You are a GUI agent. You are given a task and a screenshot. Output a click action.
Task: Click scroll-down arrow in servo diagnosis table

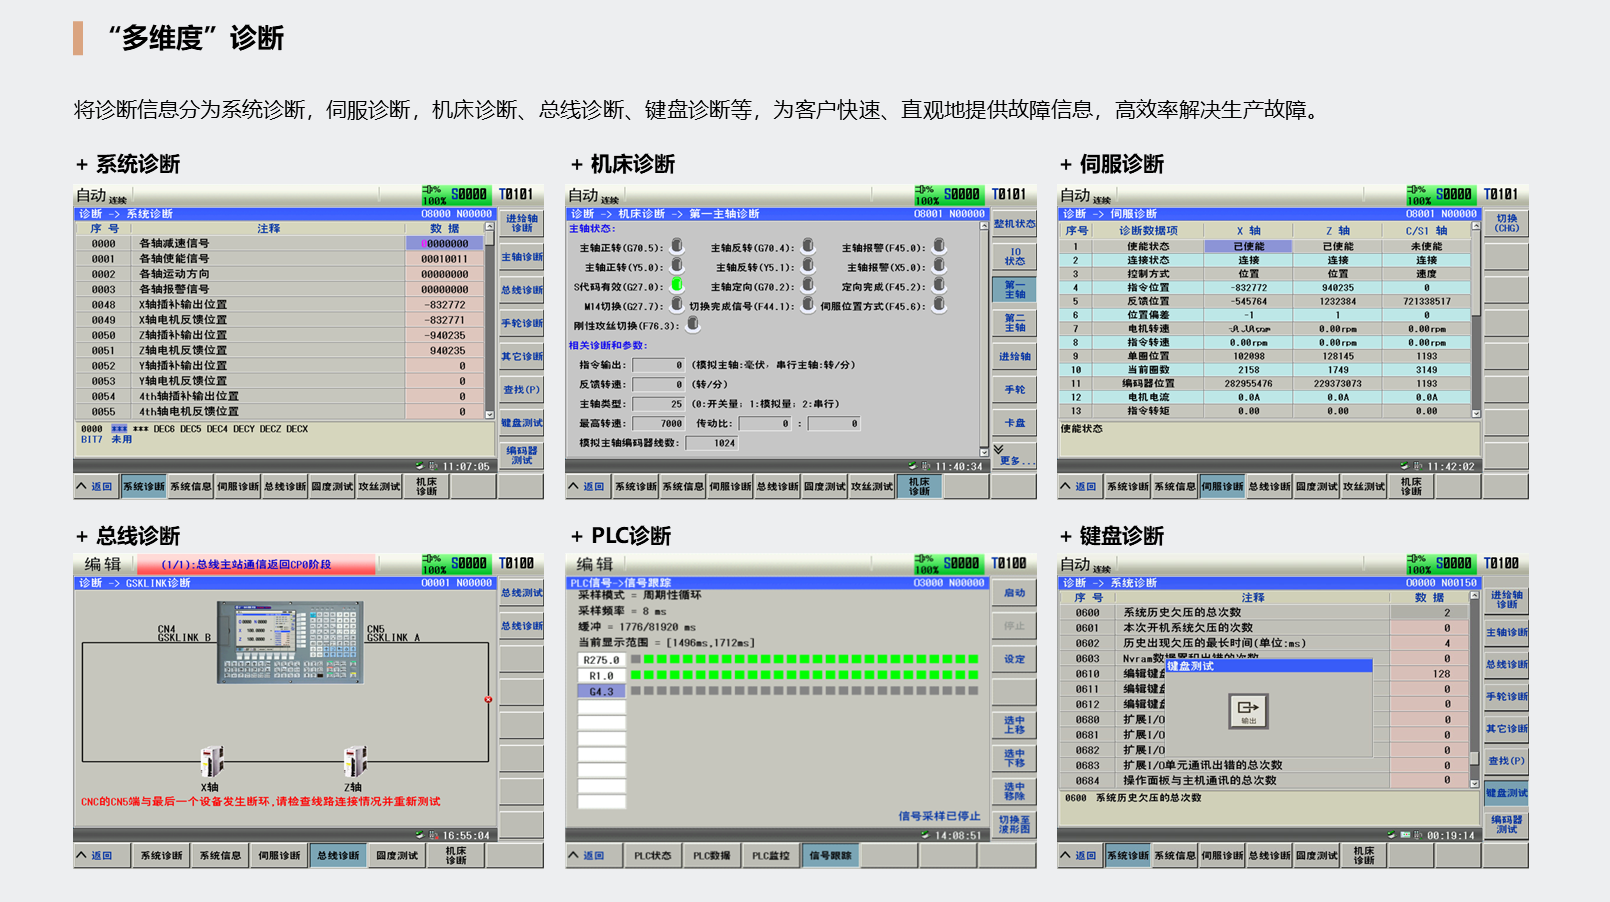click(1475, 413)
